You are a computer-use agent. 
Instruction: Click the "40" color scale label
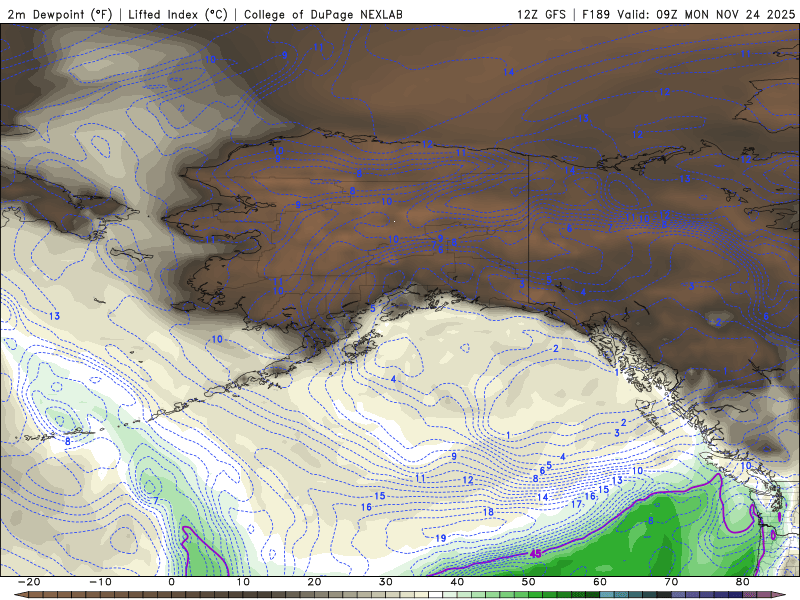457,582
